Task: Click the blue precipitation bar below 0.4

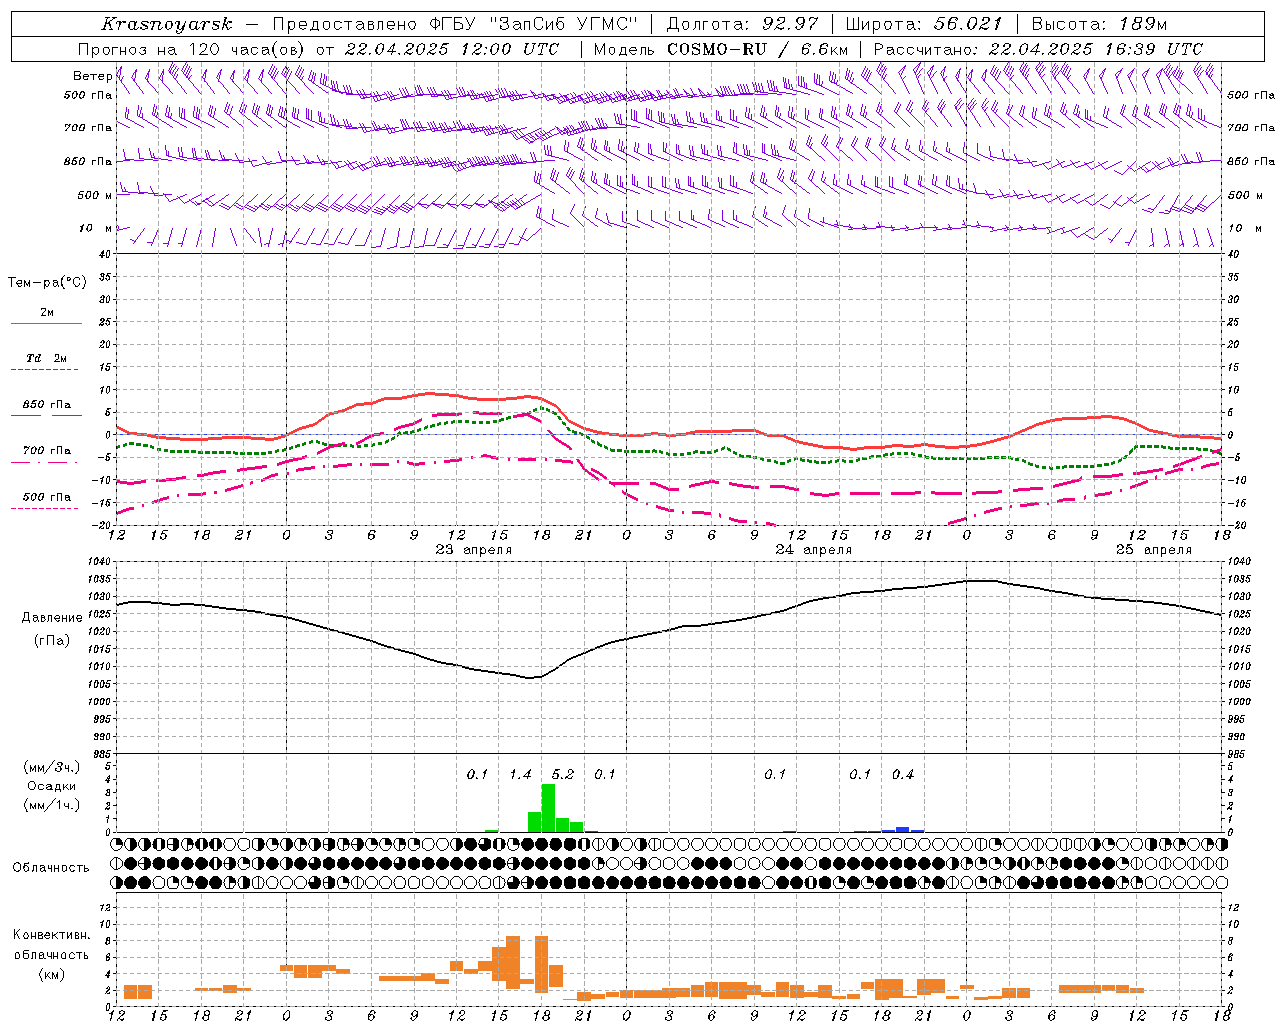Action: pyautogui.click(x=902, y=829)
